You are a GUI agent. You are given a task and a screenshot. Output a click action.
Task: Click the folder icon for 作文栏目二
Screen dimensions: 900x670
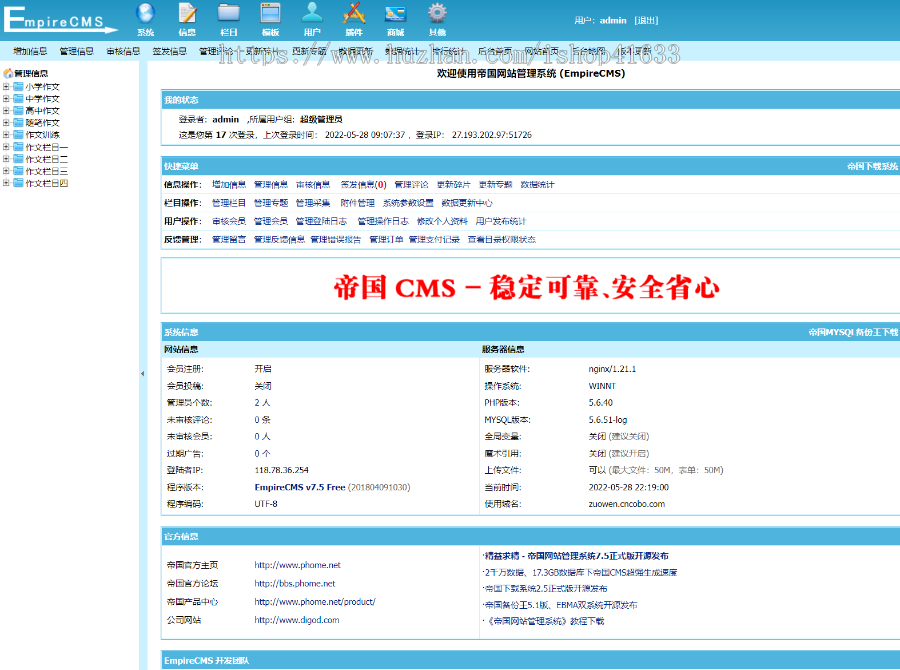coord(18,159)
